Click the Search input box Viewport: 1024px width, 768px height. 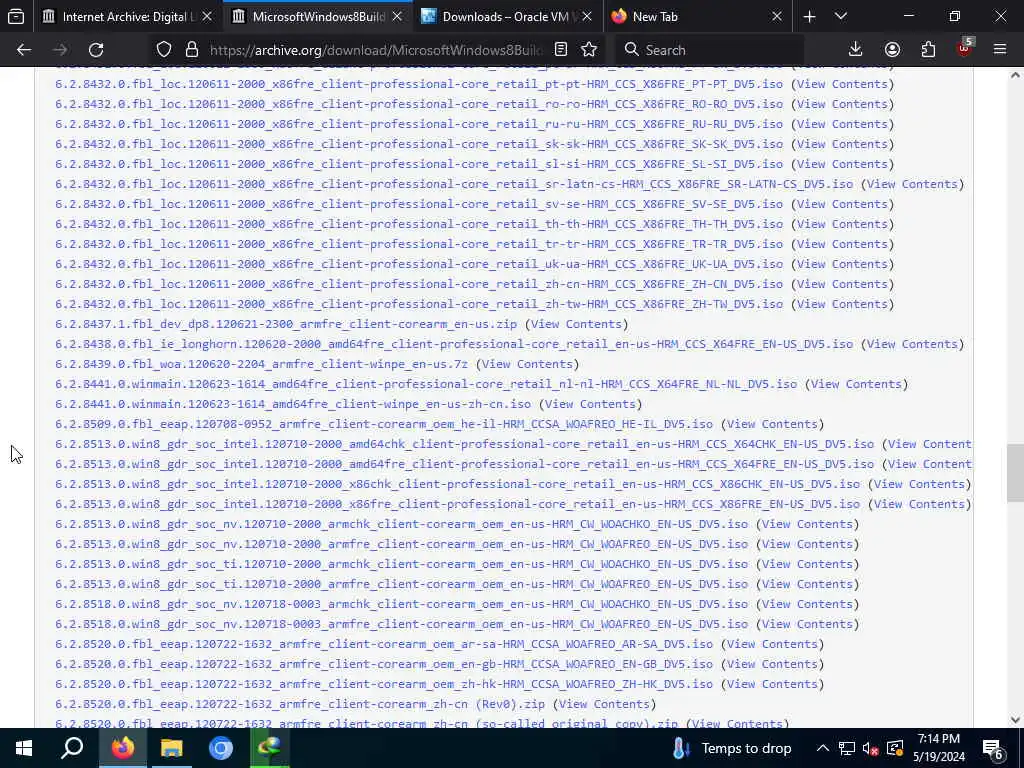tap(711, 50)
